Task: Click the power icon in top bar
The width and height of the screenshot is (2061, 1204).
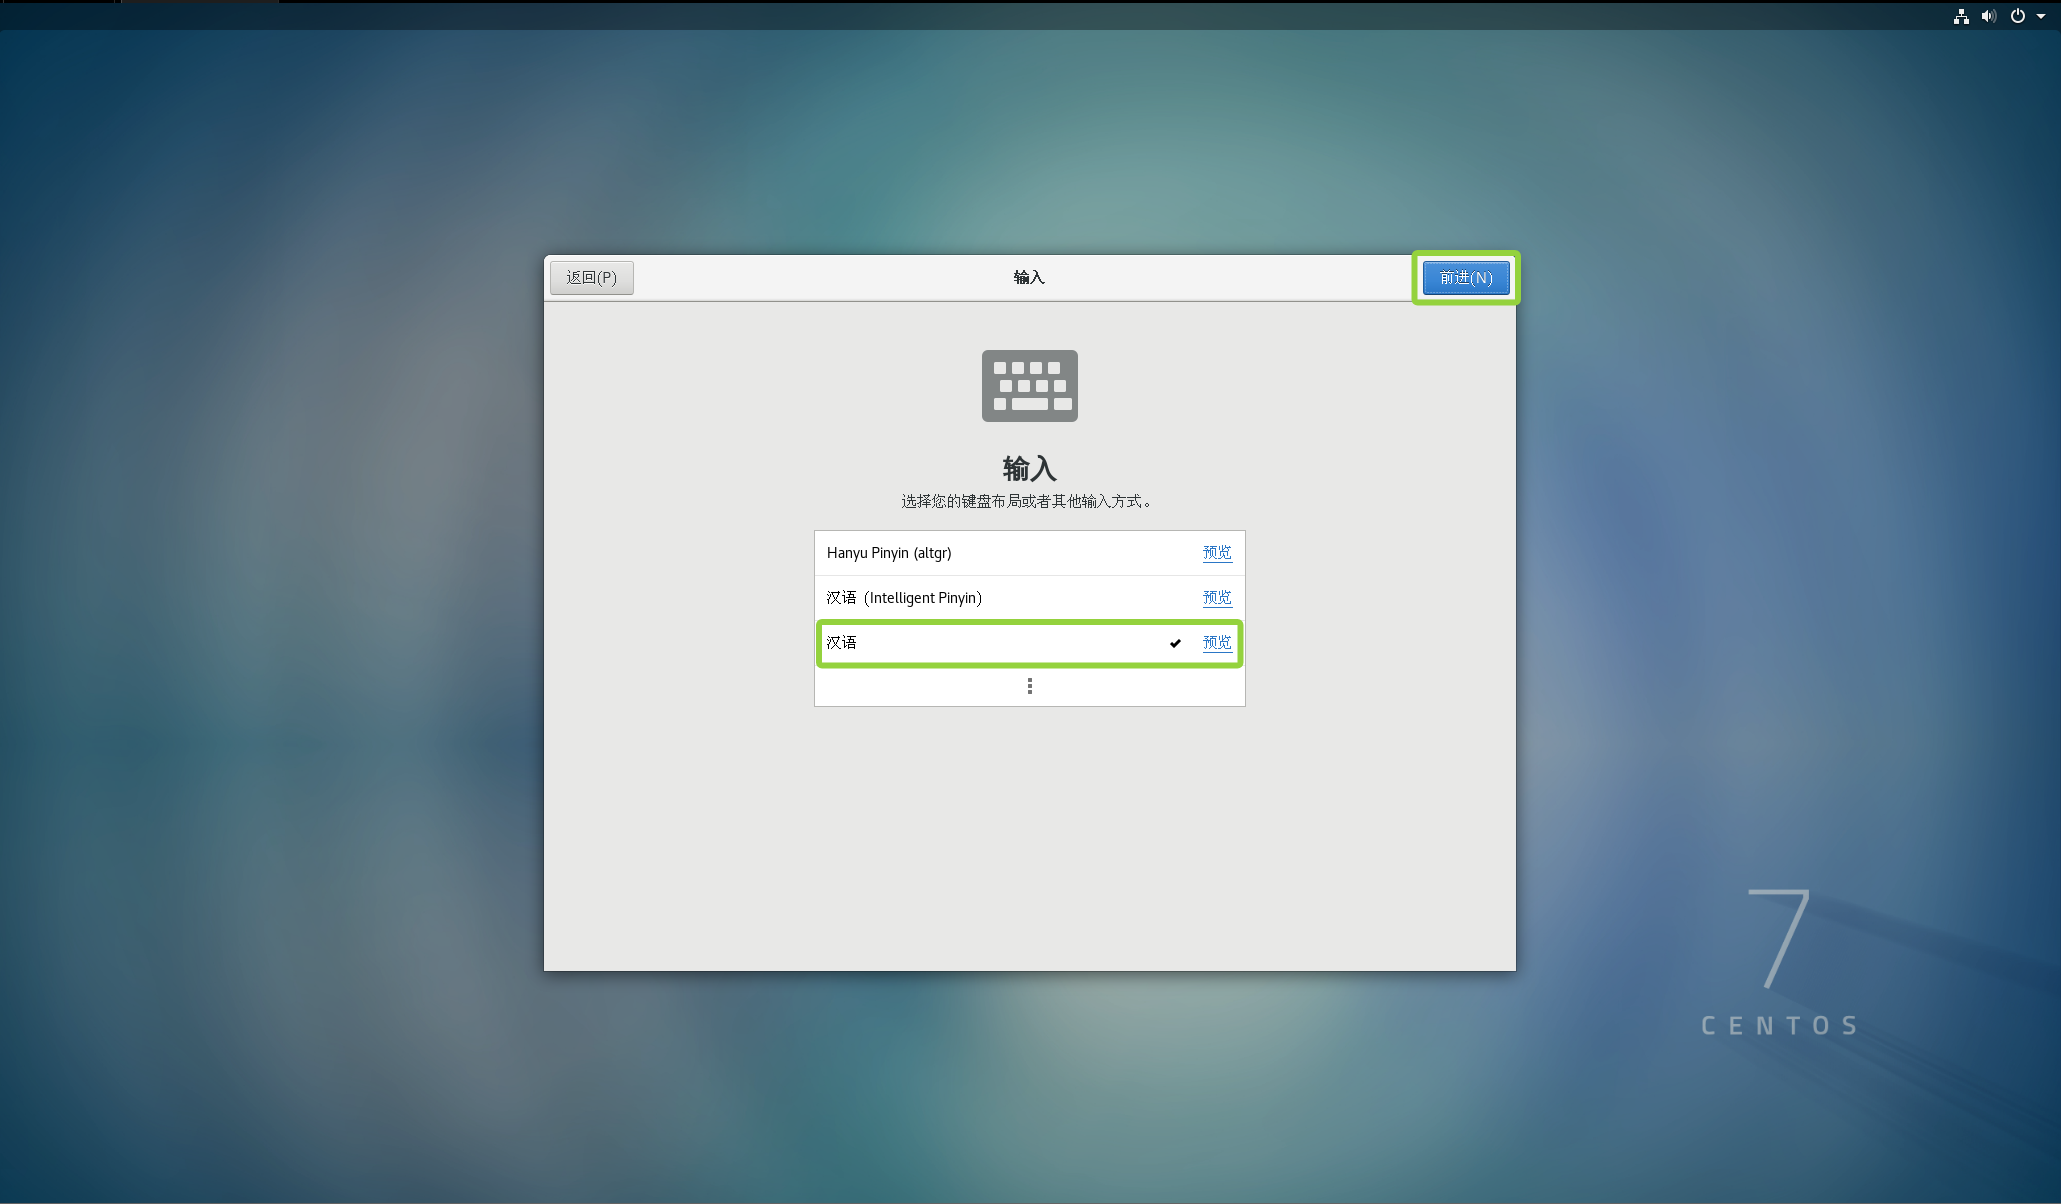Action: click(x=2018, y=16)
